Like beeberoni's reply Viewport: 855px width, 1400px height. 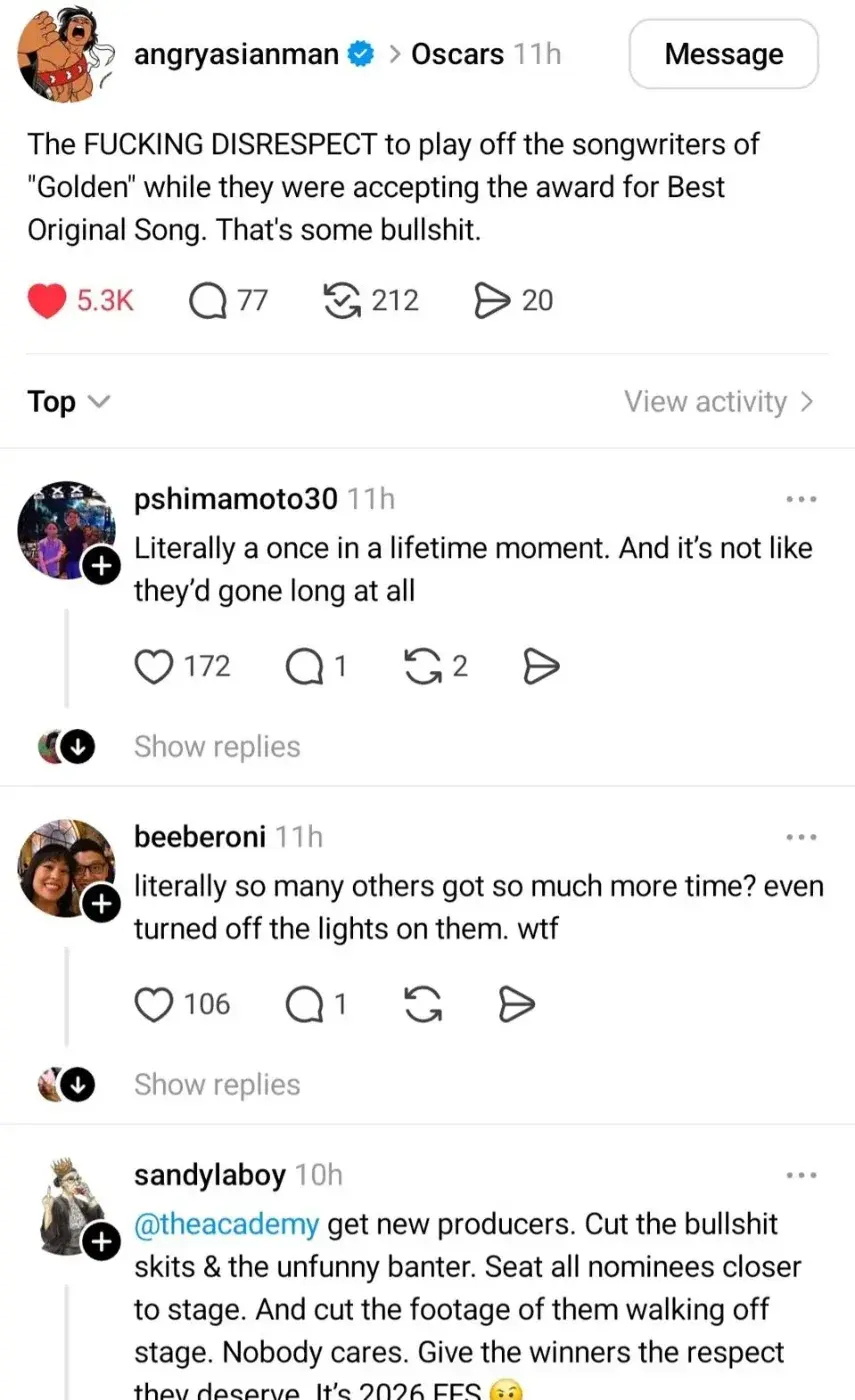[x=154, y=1004]
